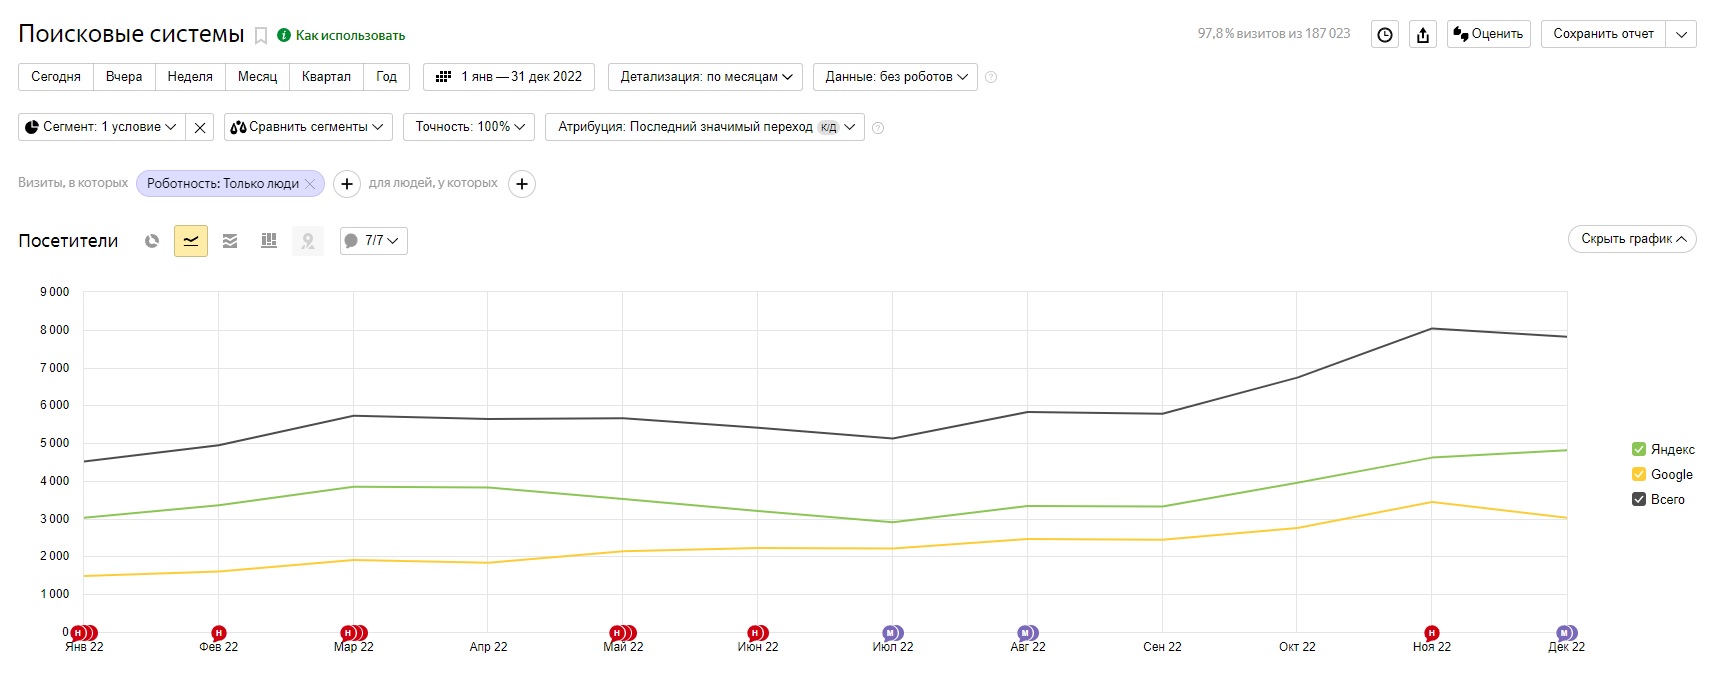Image resolution: width=1713 pixels, height=684 pixels.
Task: Open the Данные: без роботов dropdown
Action: coord(895,77)
